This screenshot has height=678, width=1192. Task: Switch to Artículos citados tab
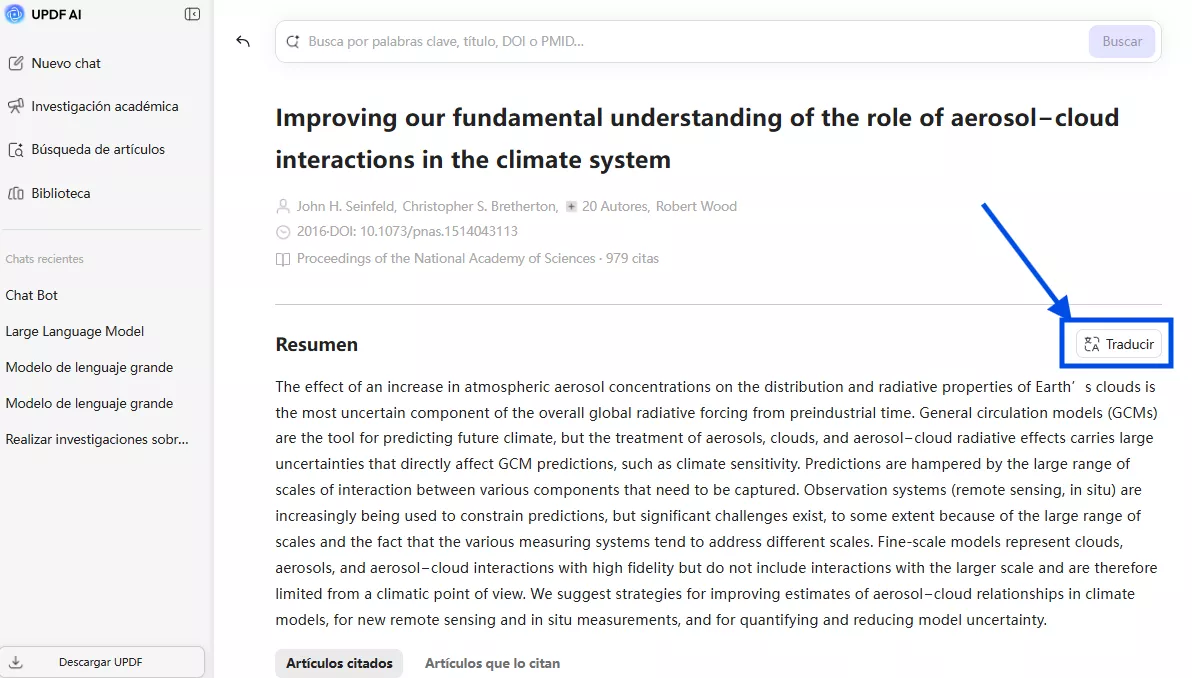(339, 663)
